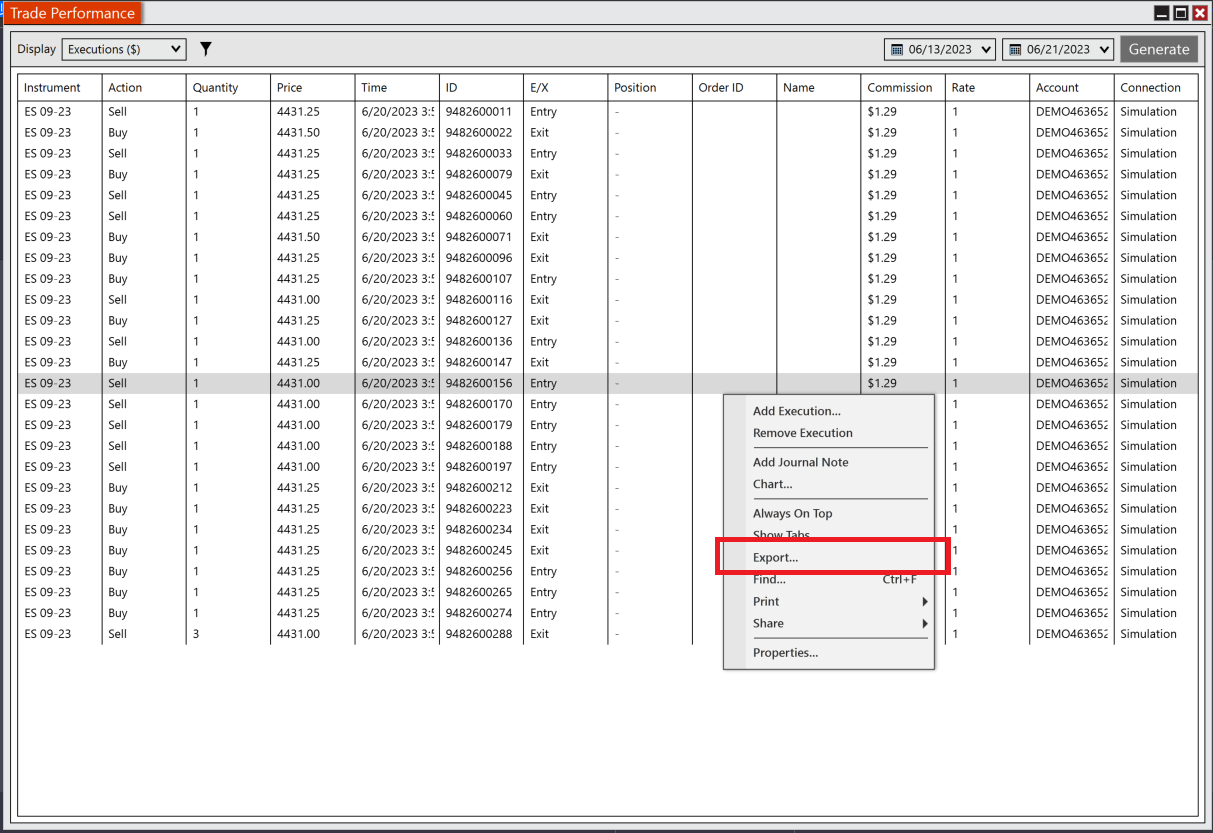Open the Print submenu arrow
The height and width of the screenshot is (833, 1213).
(926, 601)
